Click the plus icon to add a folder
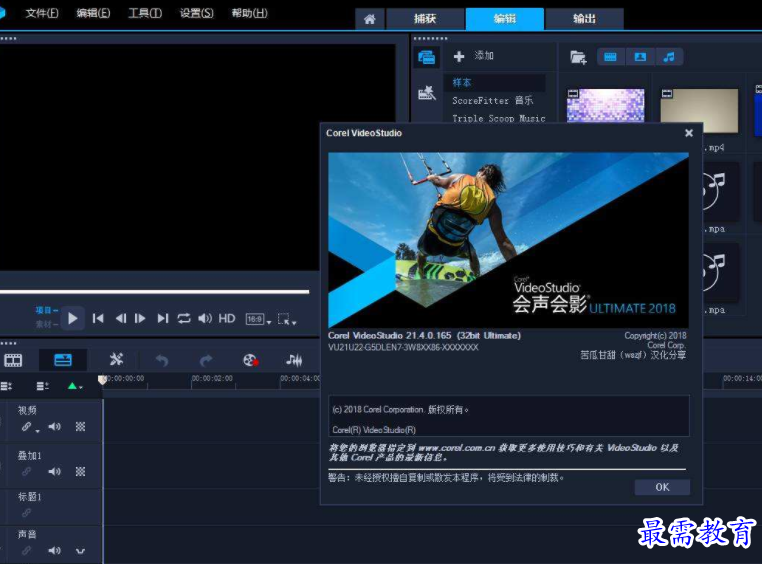This screenshot has height=564, width=762. (459, 56)
